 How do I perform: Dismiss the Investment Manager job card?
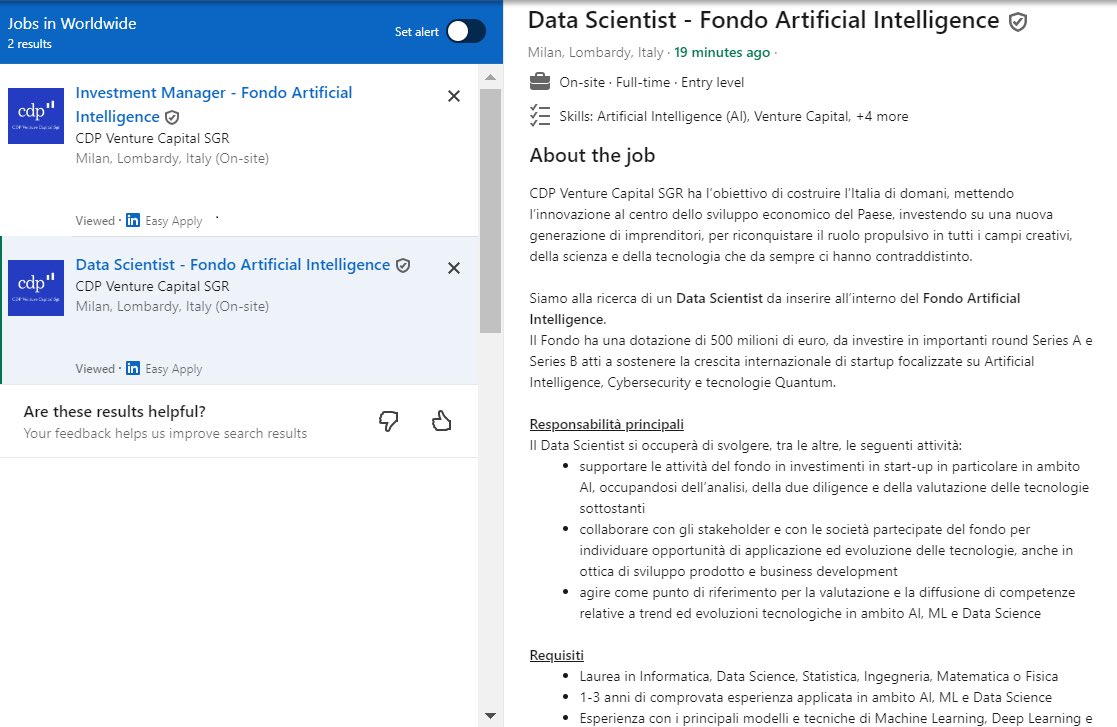coord(454,96)
